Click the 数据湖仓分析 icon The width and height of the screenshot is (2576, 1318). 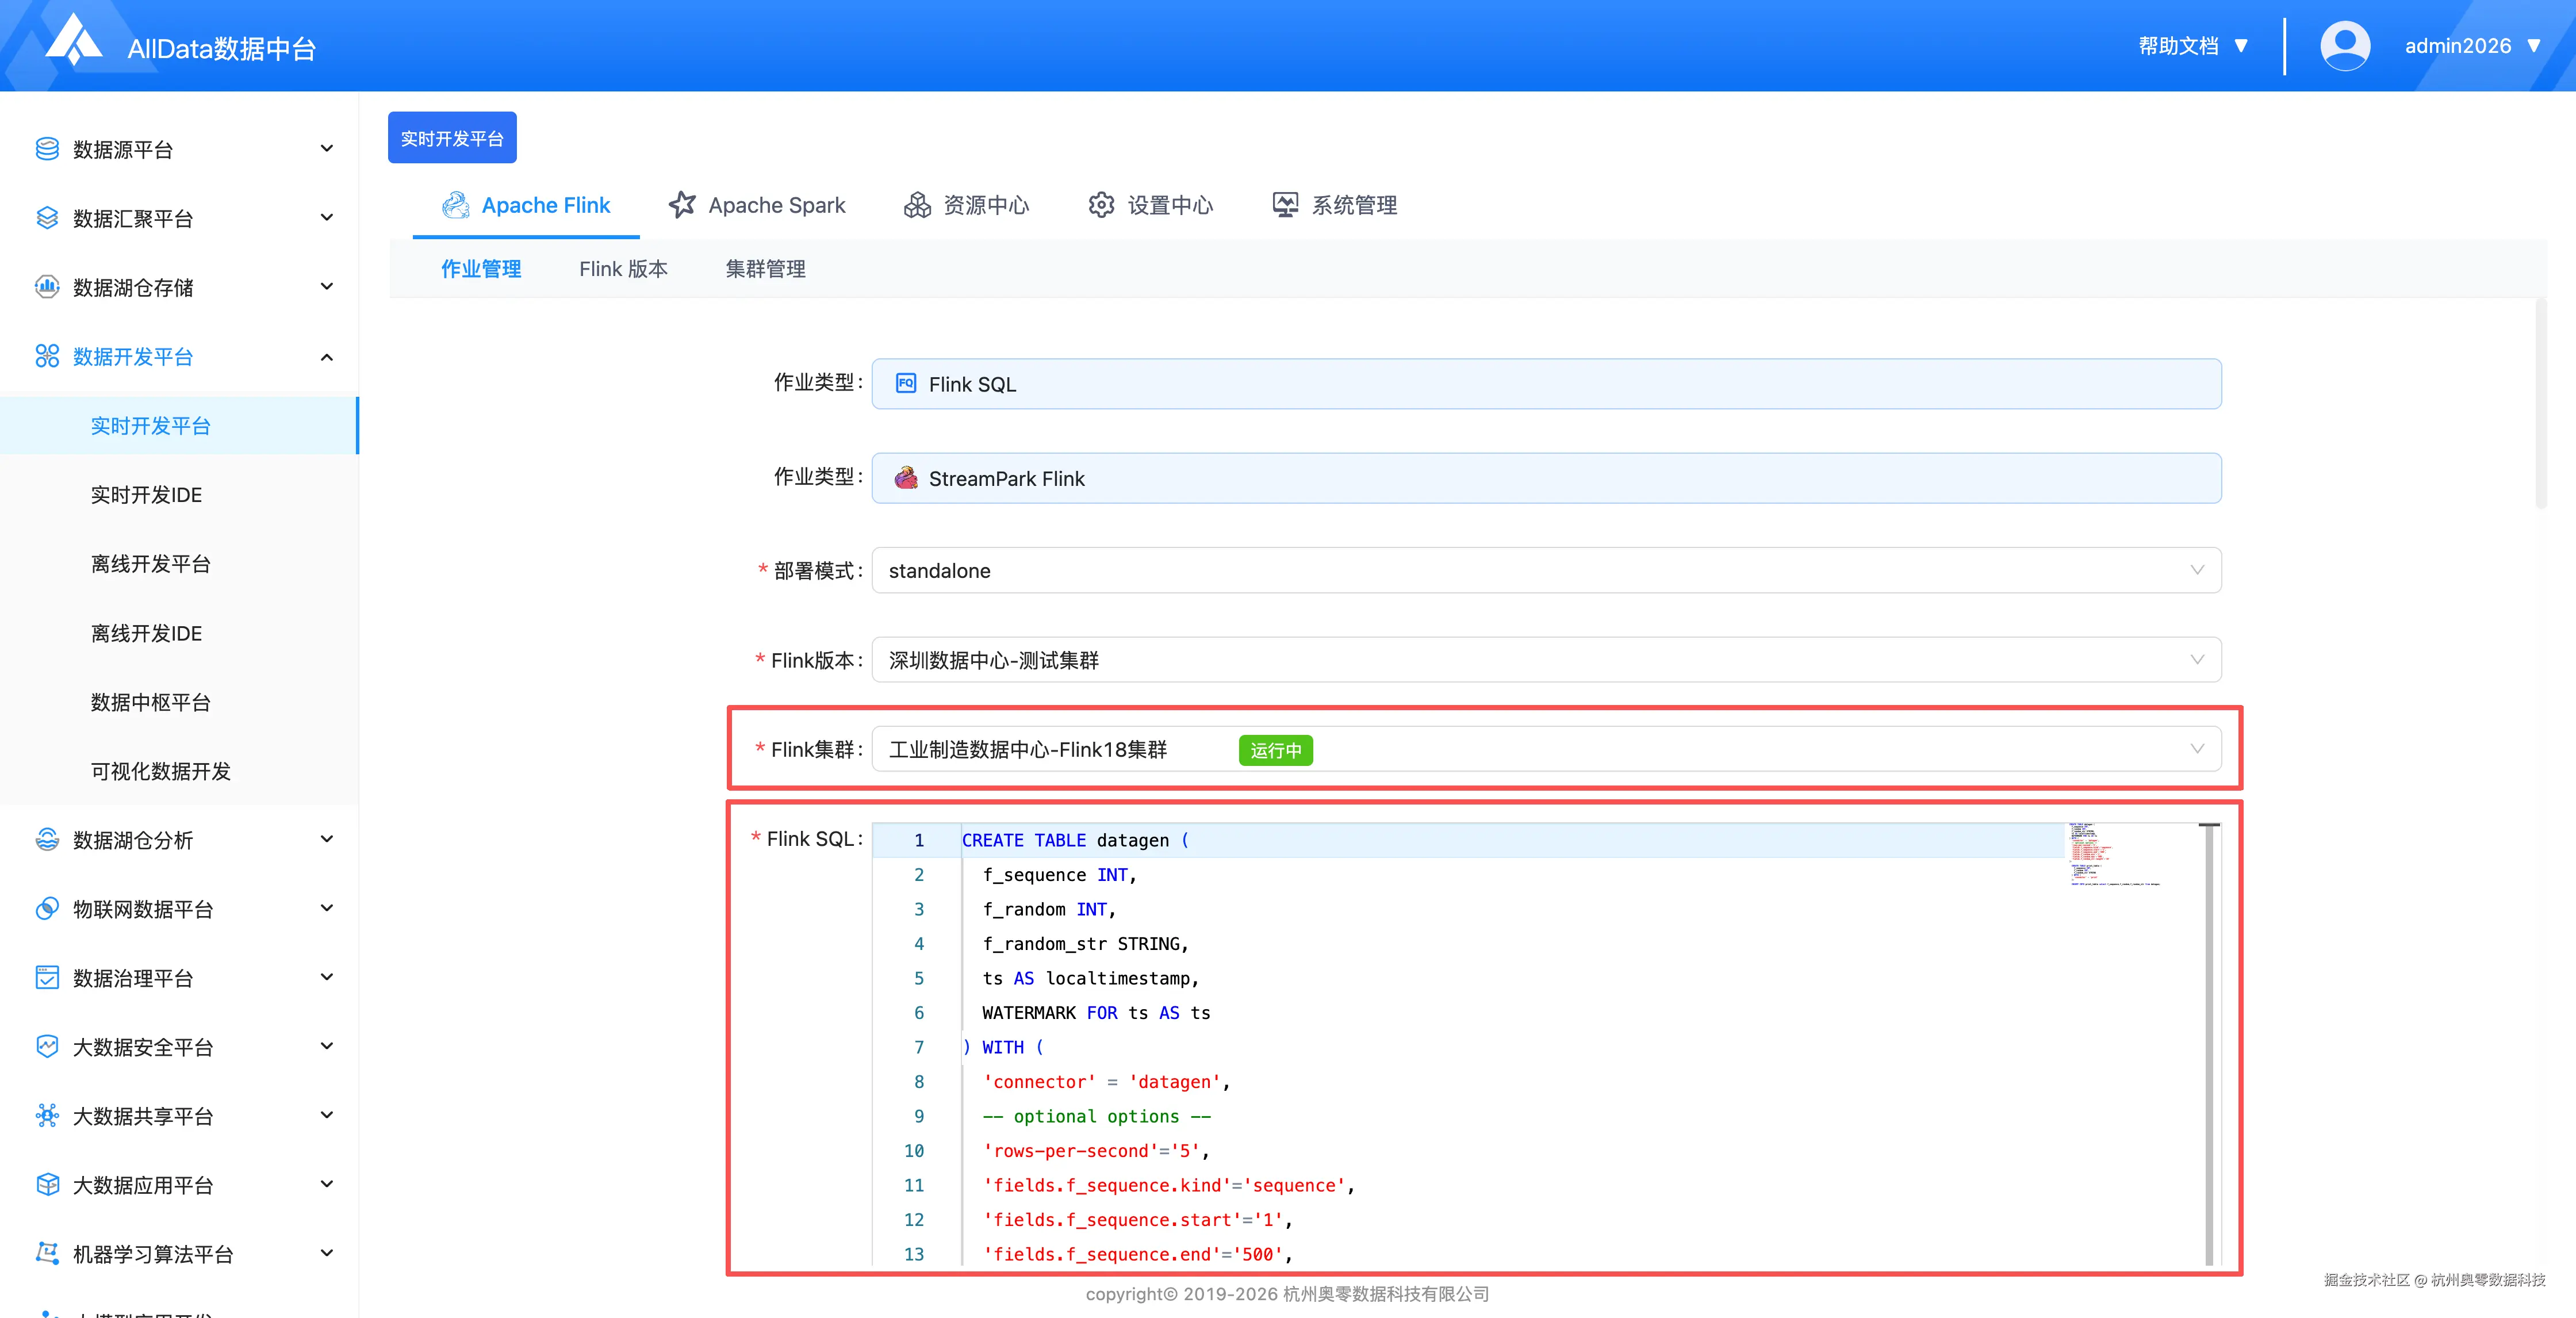pyautogui.click(x=47, y=839)
